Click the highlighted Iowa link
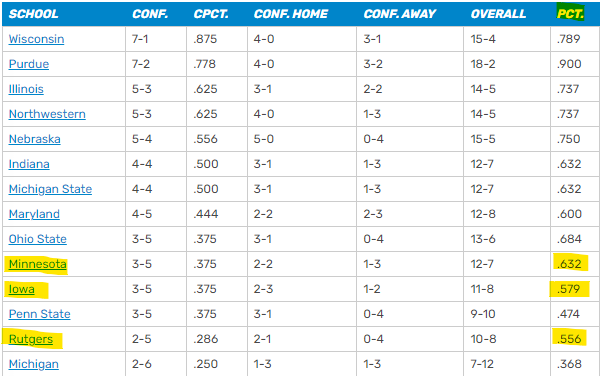This screenshot has width=600, height=376. point(21,289)
